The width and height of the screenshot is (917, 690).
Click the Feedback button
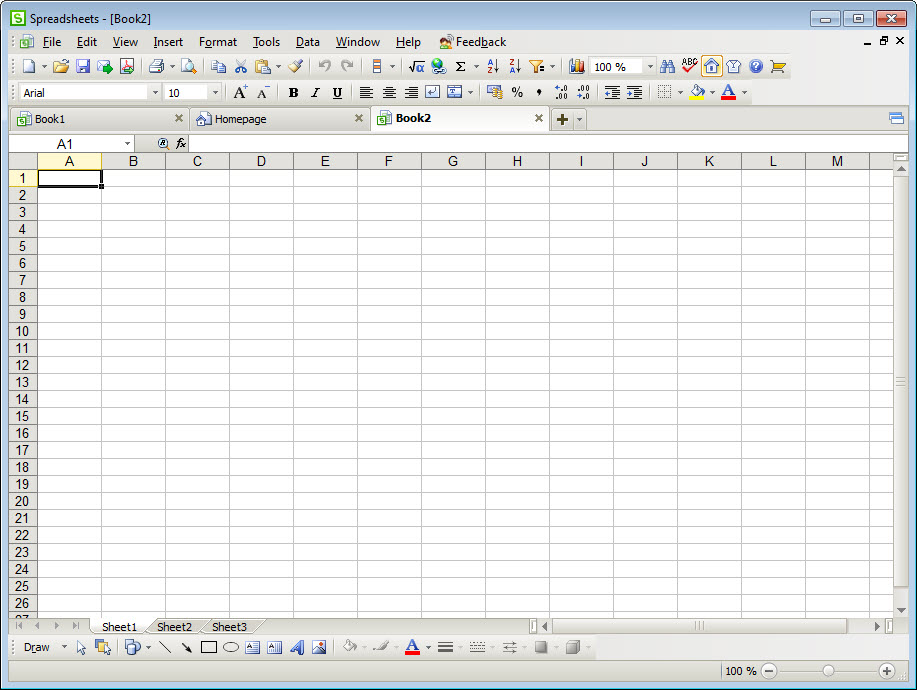click(472, 42)
